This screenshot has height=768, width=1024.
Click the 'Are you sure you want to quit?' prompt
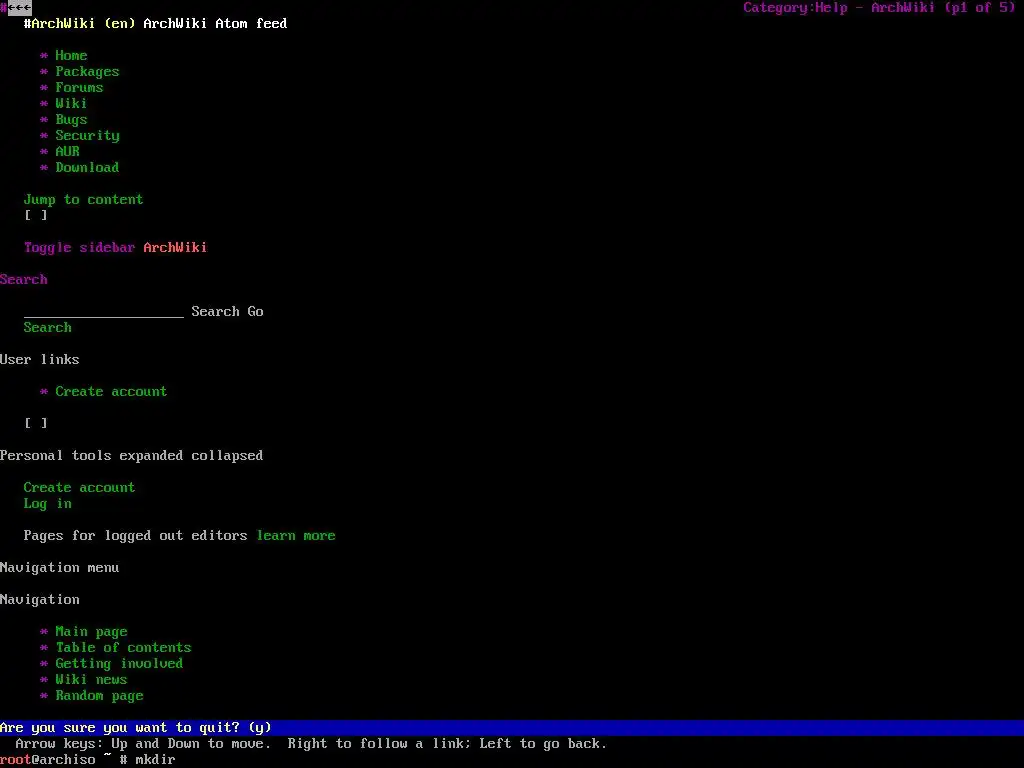(136, 728)
